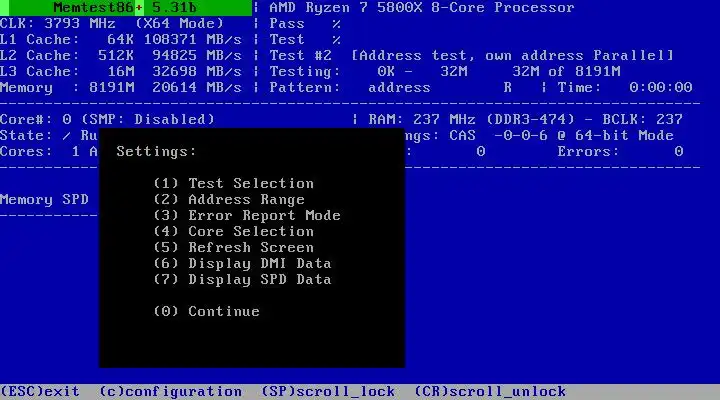Click the L1 Cache 64K line

121,39
